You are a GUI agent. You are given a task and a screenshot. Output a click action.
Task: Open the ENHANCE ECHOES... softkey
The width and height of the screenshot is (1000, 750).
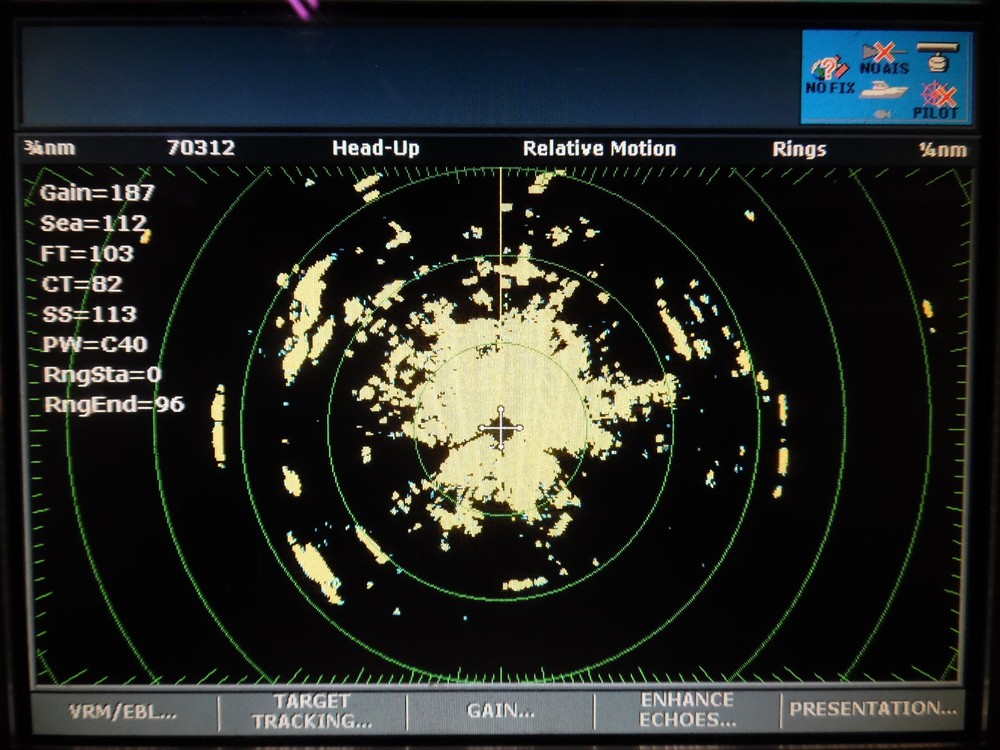687,710
